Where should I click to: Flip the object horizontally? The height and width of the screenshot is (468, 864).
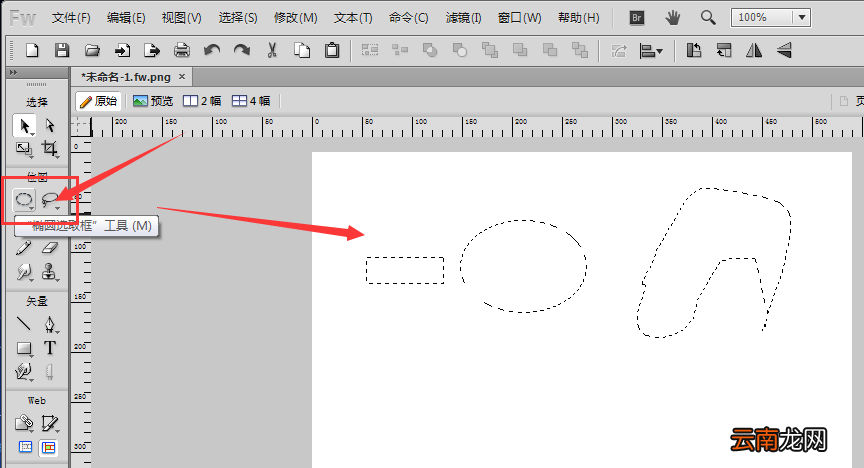(x=754, y=51)
